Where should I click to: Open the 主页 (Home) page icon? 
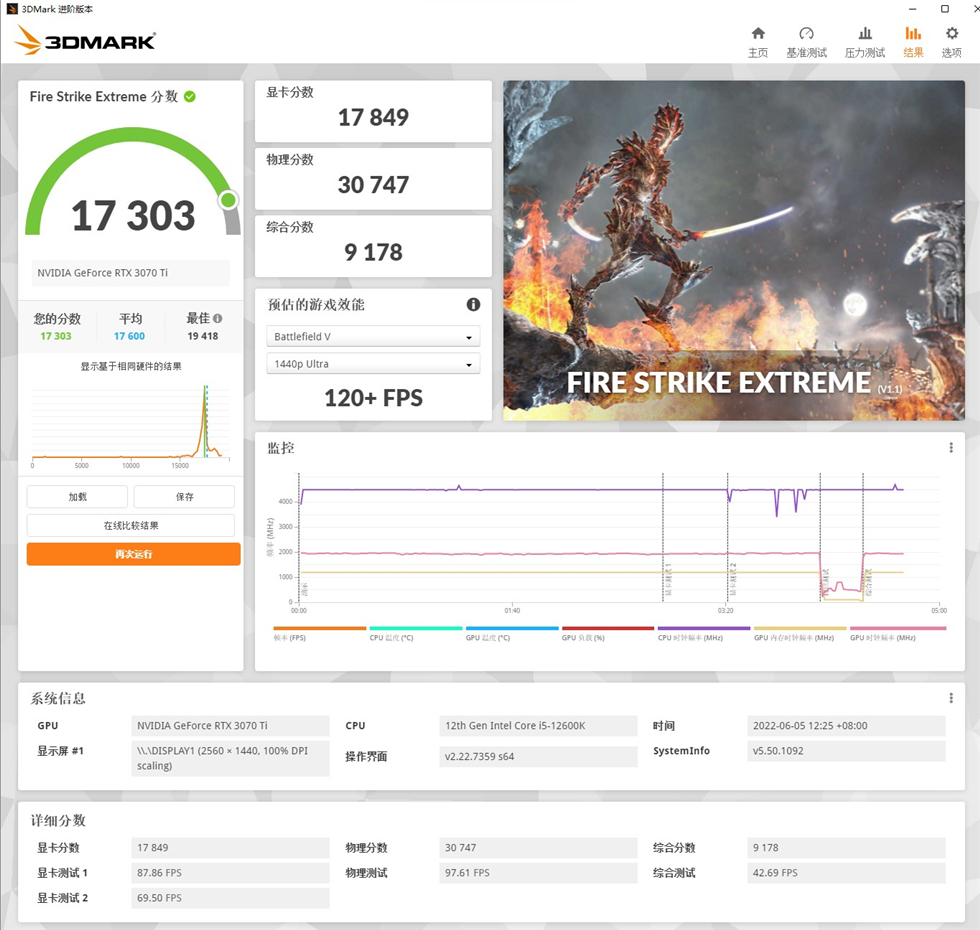(x=757, y=40)
